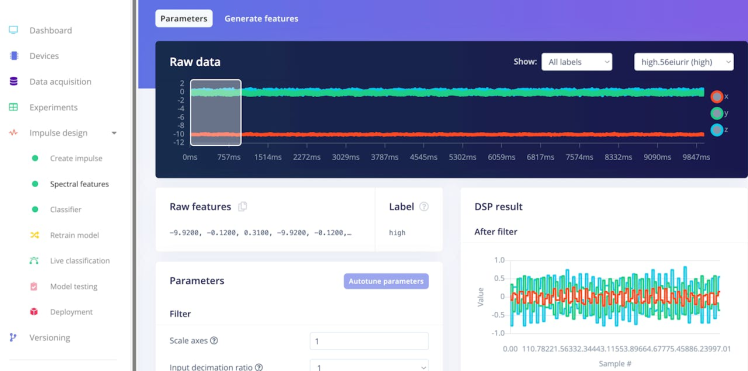The width and height of the screenshot is (748, 371).
Task: Open Devices in sidebar
Action: coord(44,56)
